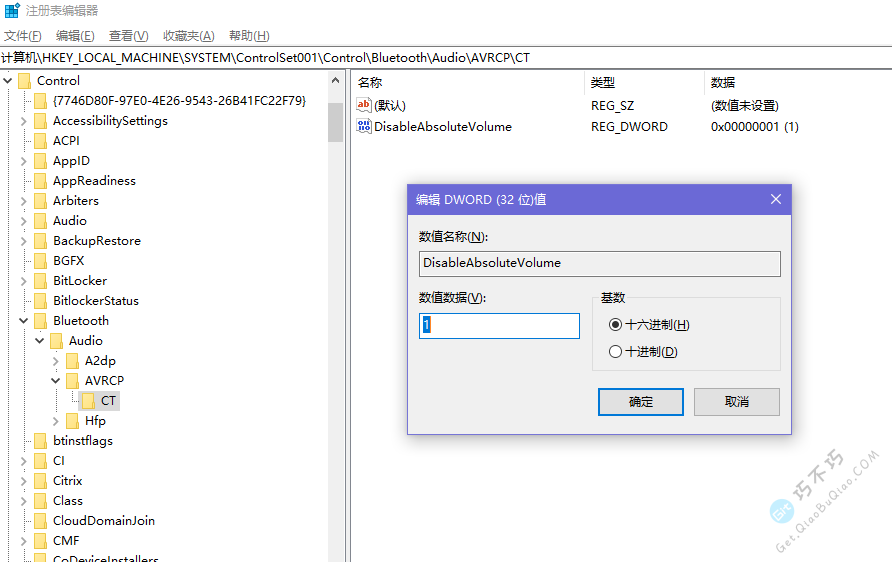Click the CloudDomainJoin folder icon

40,521
